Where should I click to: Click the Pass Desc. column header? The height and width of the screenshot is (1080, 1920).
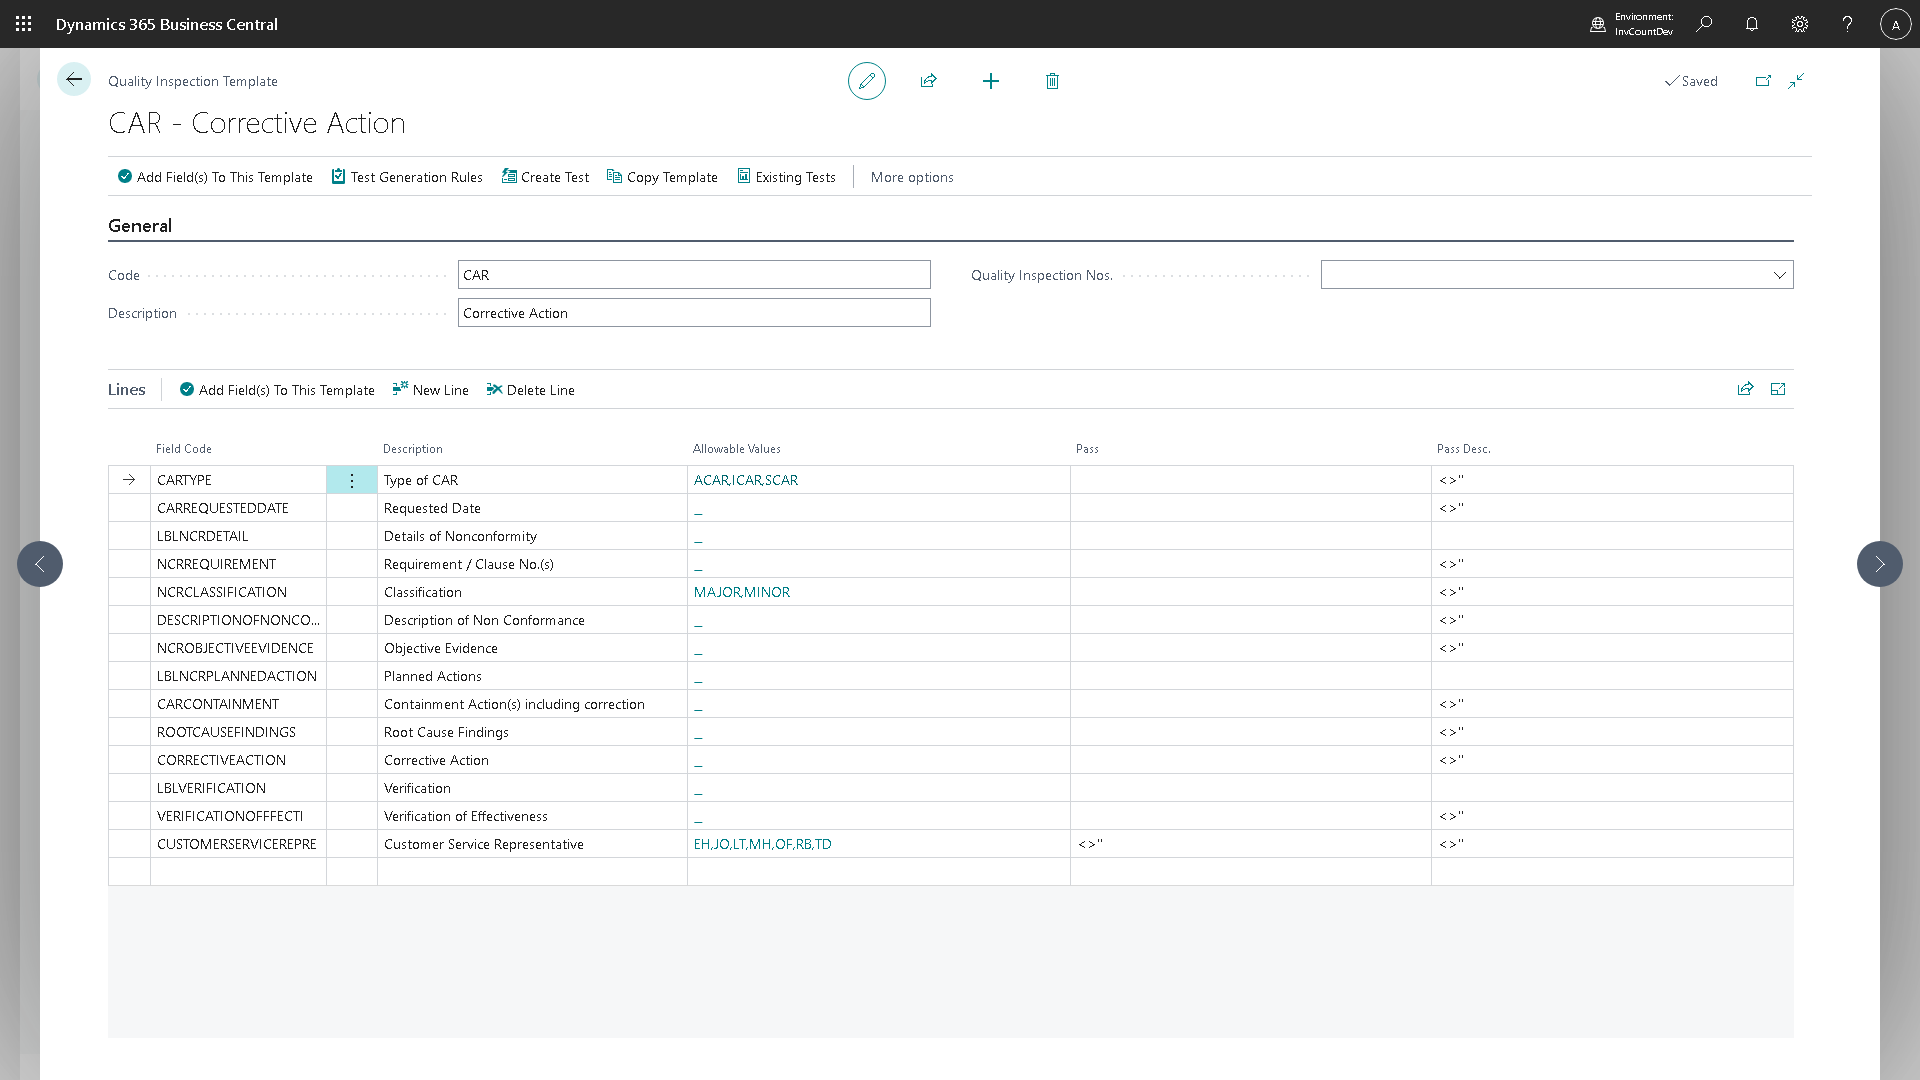point(1464,449)
